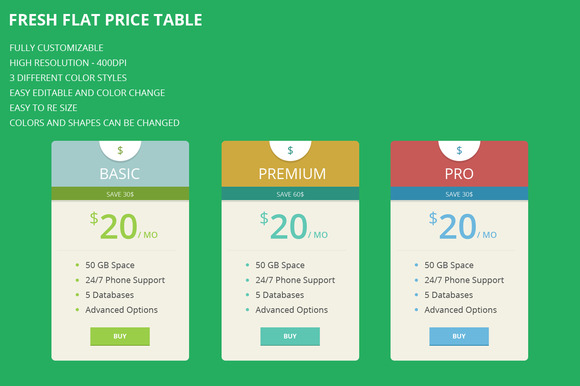Select the PREMIUM plan header
Image resolution: width=580 pixels, height=386 pixels.
(292, 174)
